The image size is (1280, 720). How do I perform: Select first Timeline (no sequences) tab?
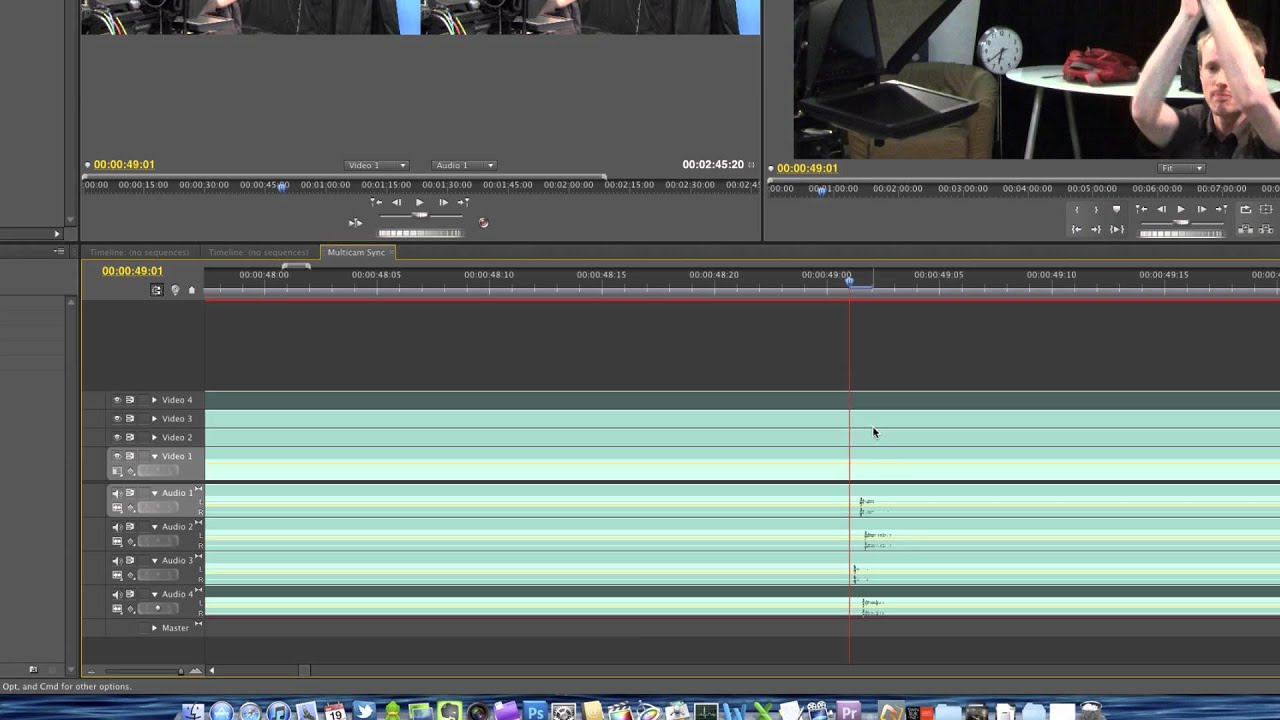click(x=138, y=252)
